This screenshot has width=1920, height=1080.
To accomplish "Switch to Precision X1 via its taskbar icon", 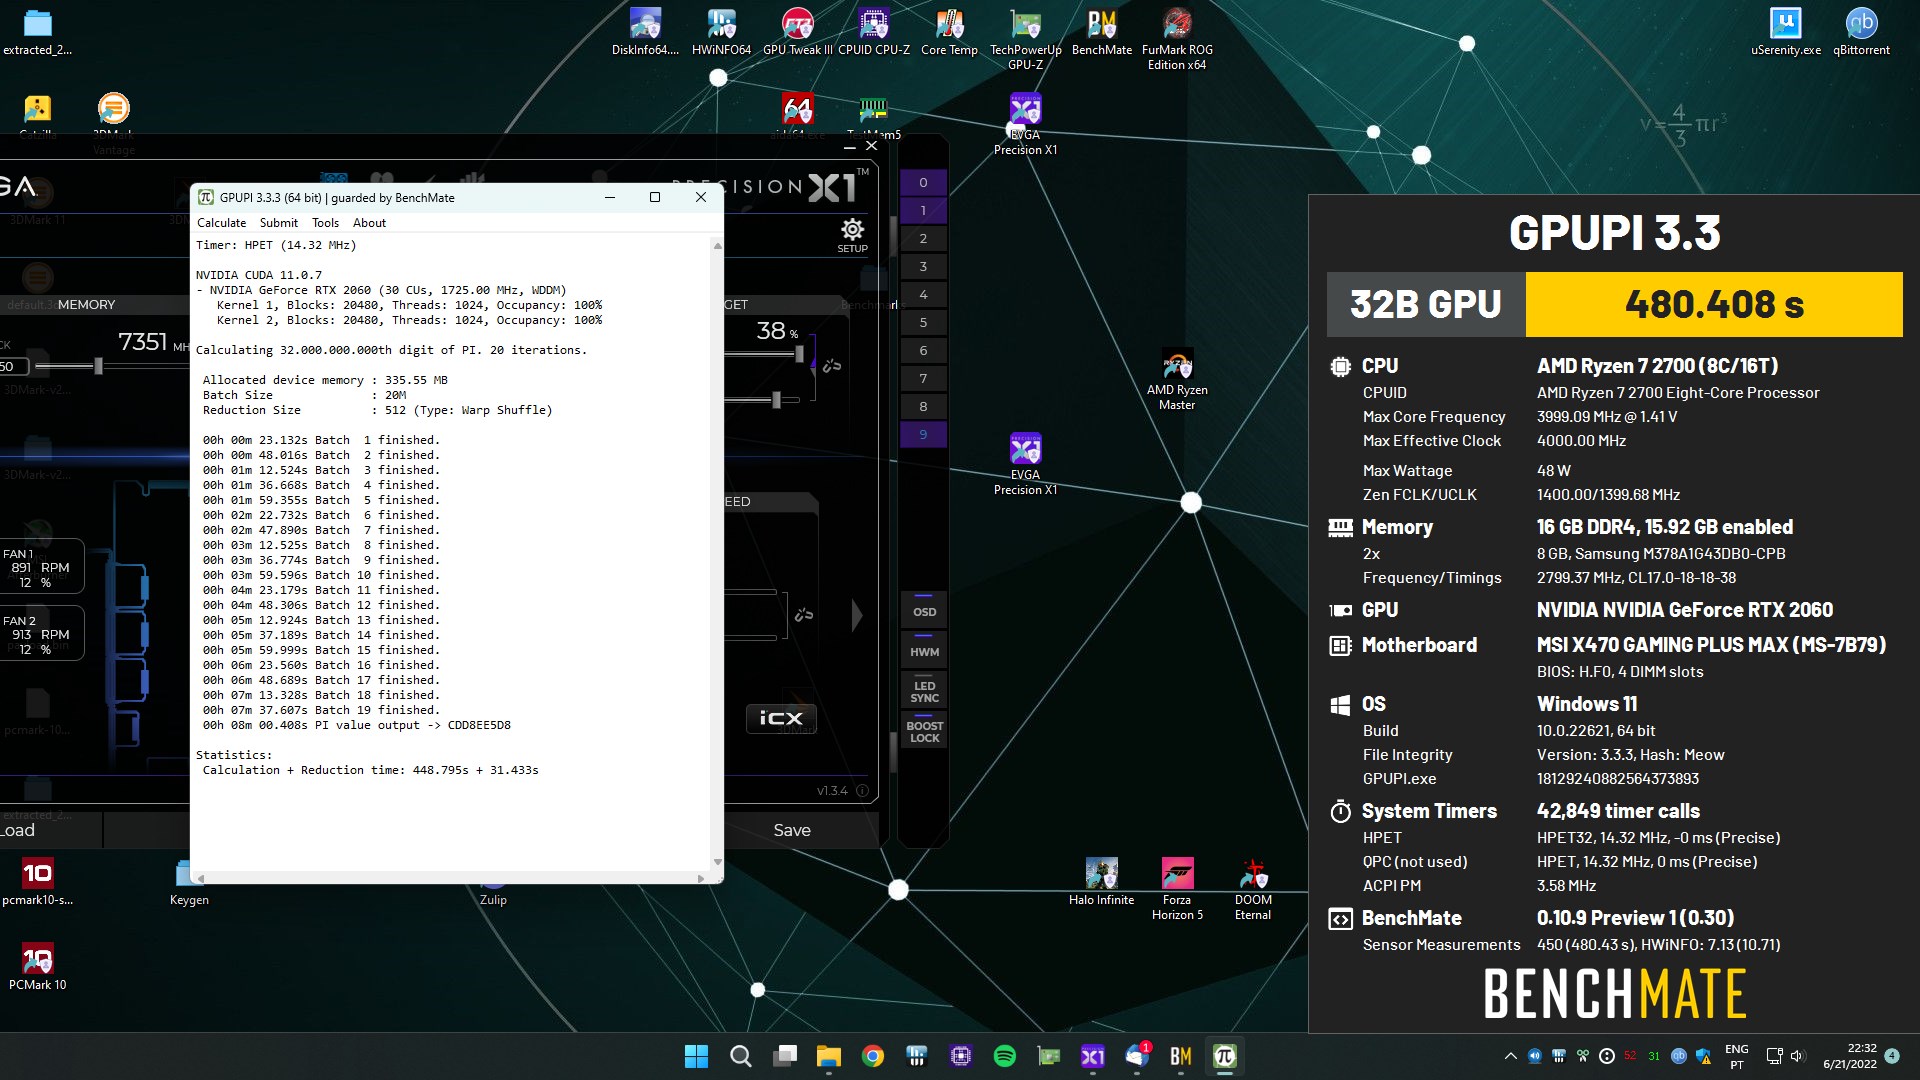I will click(1092, 1056).
